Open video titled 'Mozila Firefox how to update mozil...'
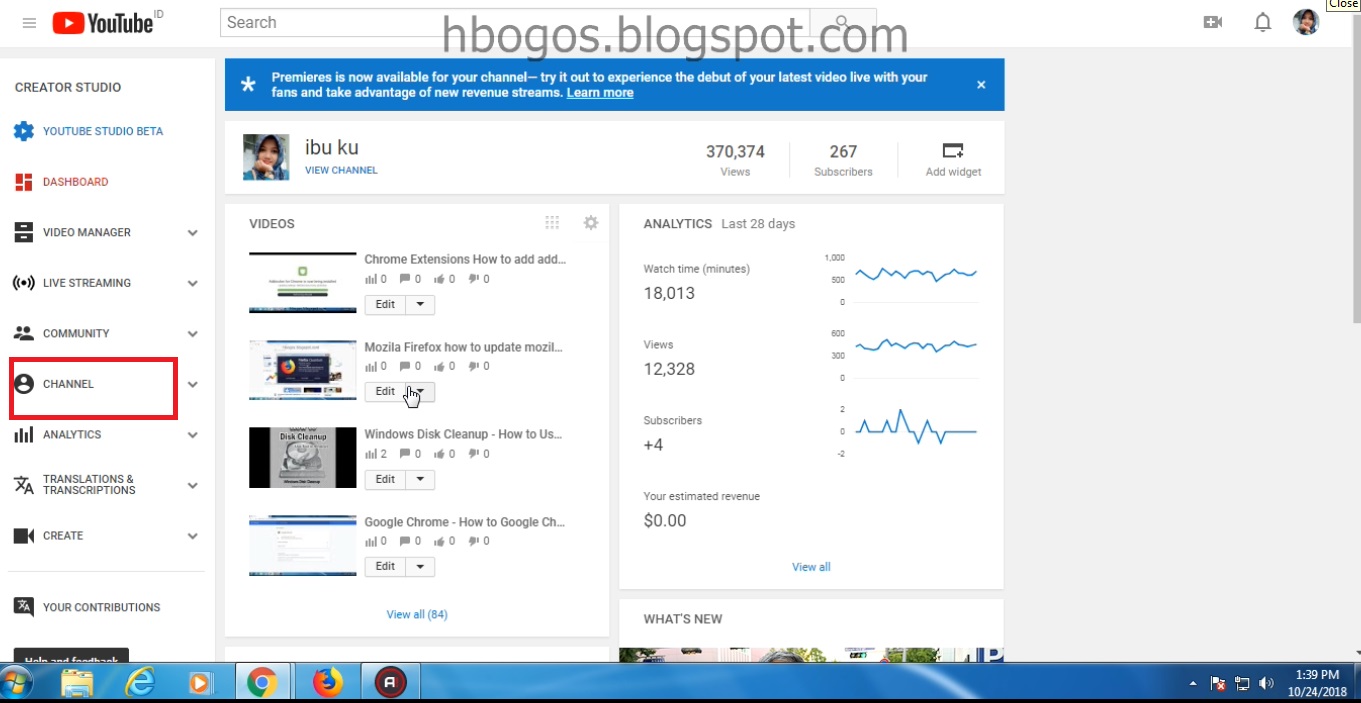Image resolution: width=1361 pixels, height=703 pixels. click(x=464, y=347)
